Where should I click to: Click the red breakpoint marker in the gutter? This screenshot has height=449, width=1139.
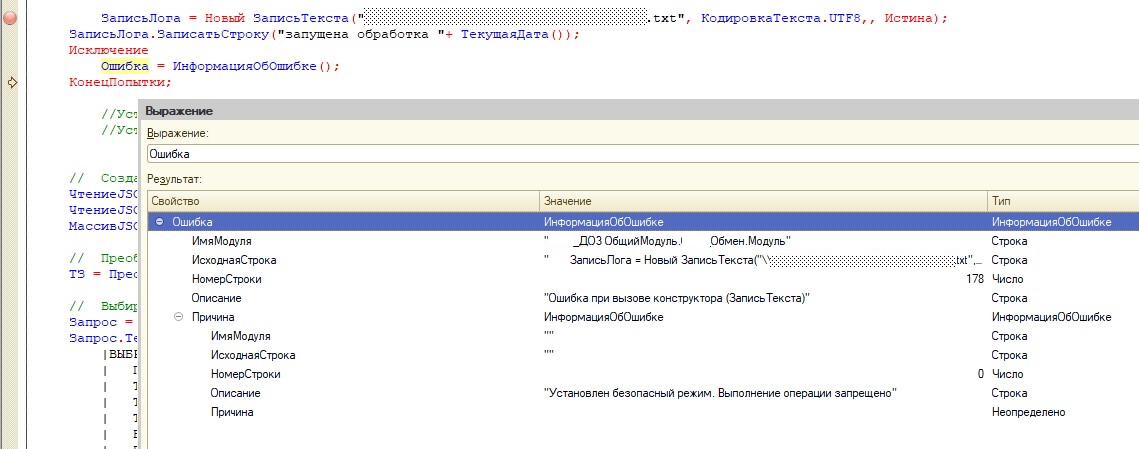click(x=10, y=19)
